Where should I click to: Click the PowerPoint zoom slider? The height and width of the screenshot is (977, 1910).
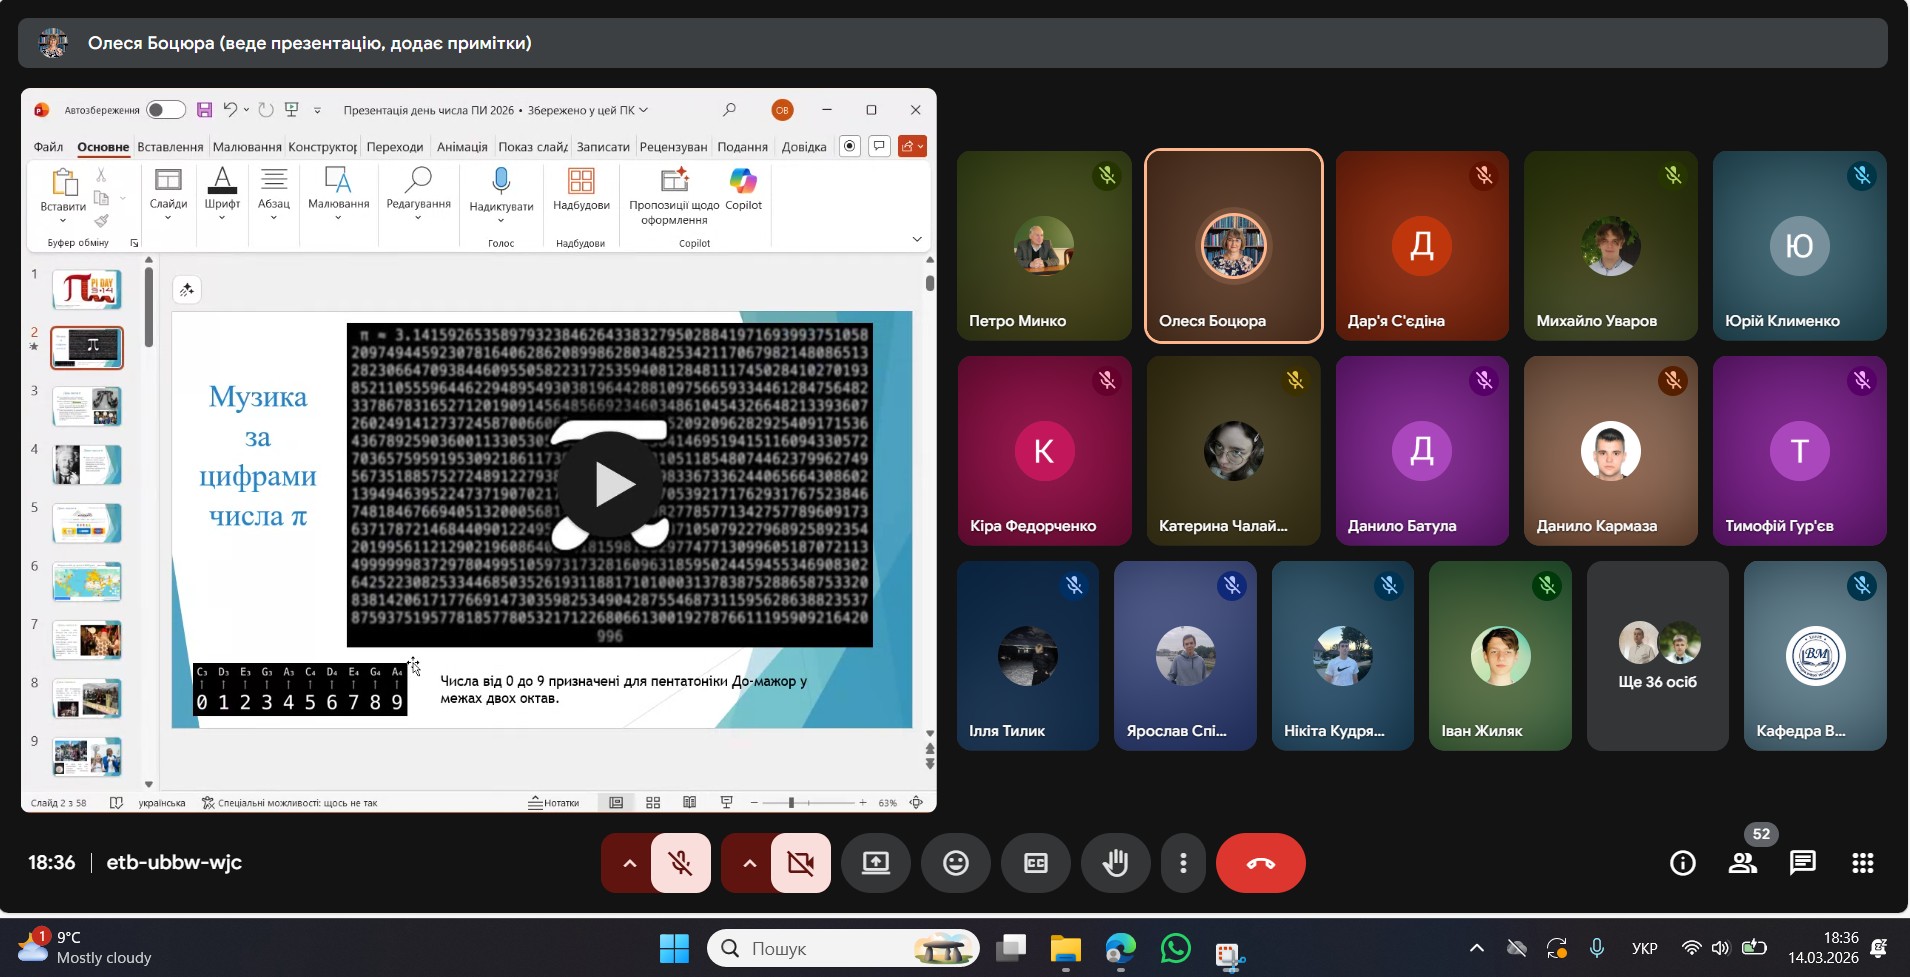(x=791, y=803)
